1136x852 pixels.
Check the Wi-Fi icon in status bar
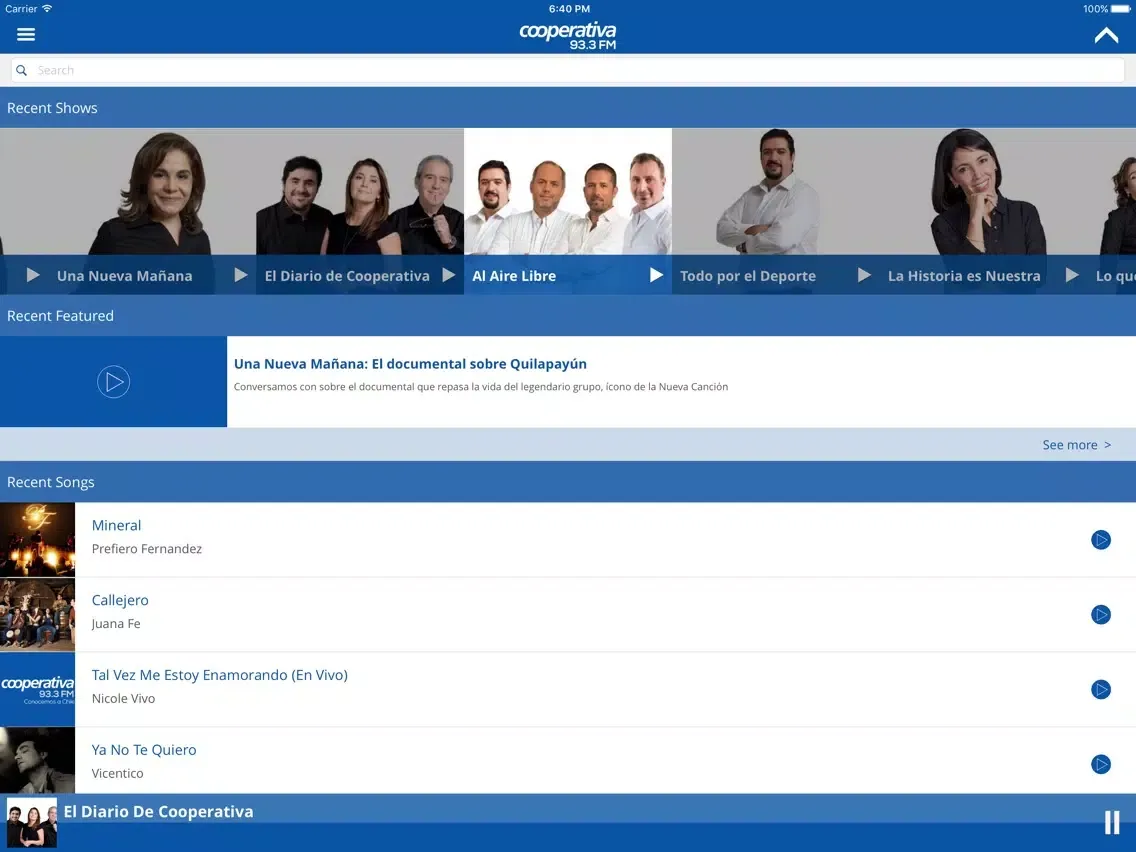[x=47, y=9]
